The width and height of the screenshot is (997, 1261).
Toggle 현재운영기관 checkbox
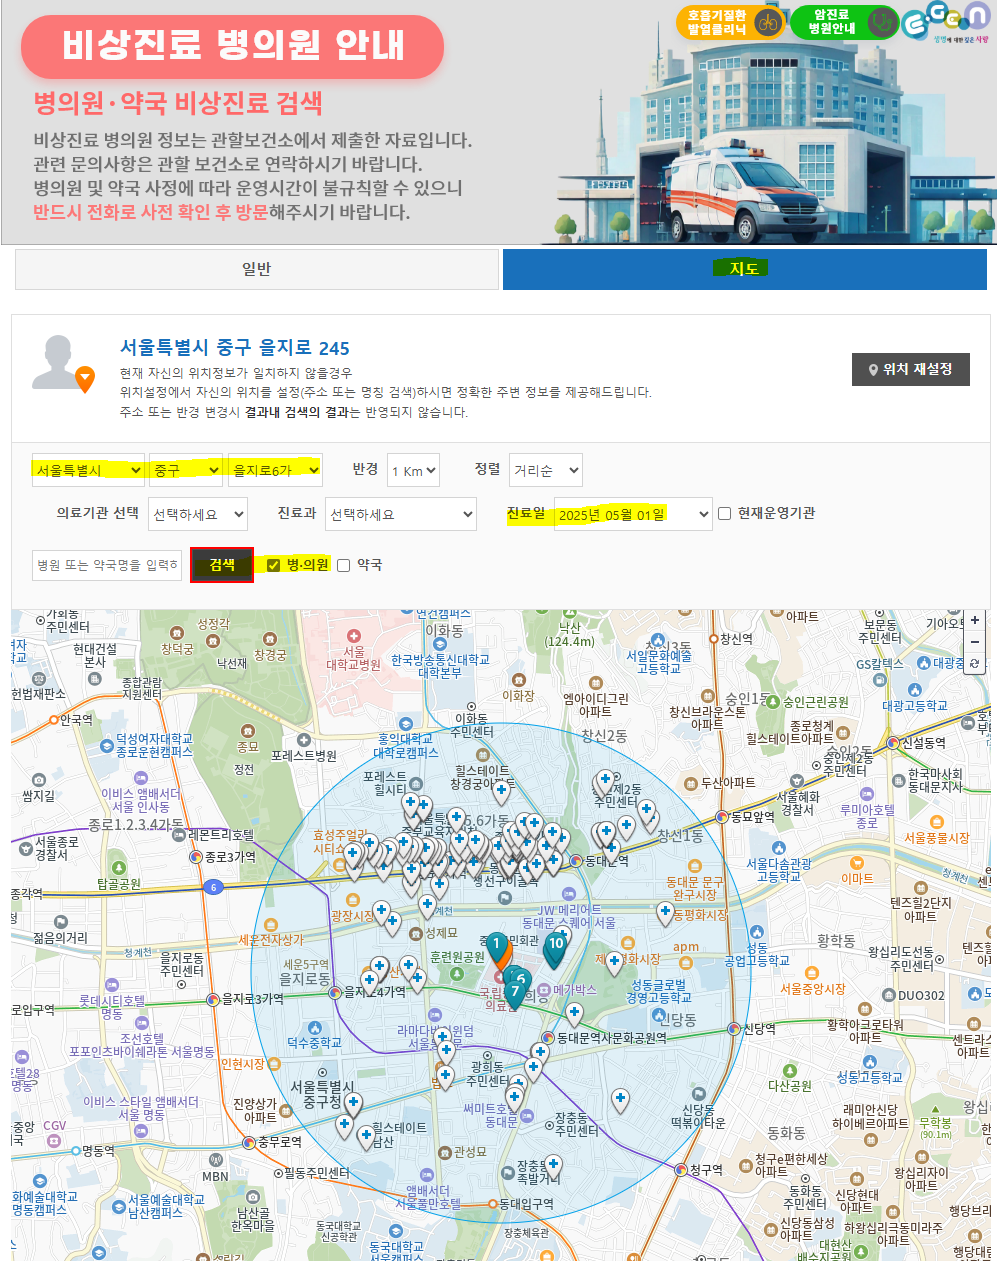point(725,514)
